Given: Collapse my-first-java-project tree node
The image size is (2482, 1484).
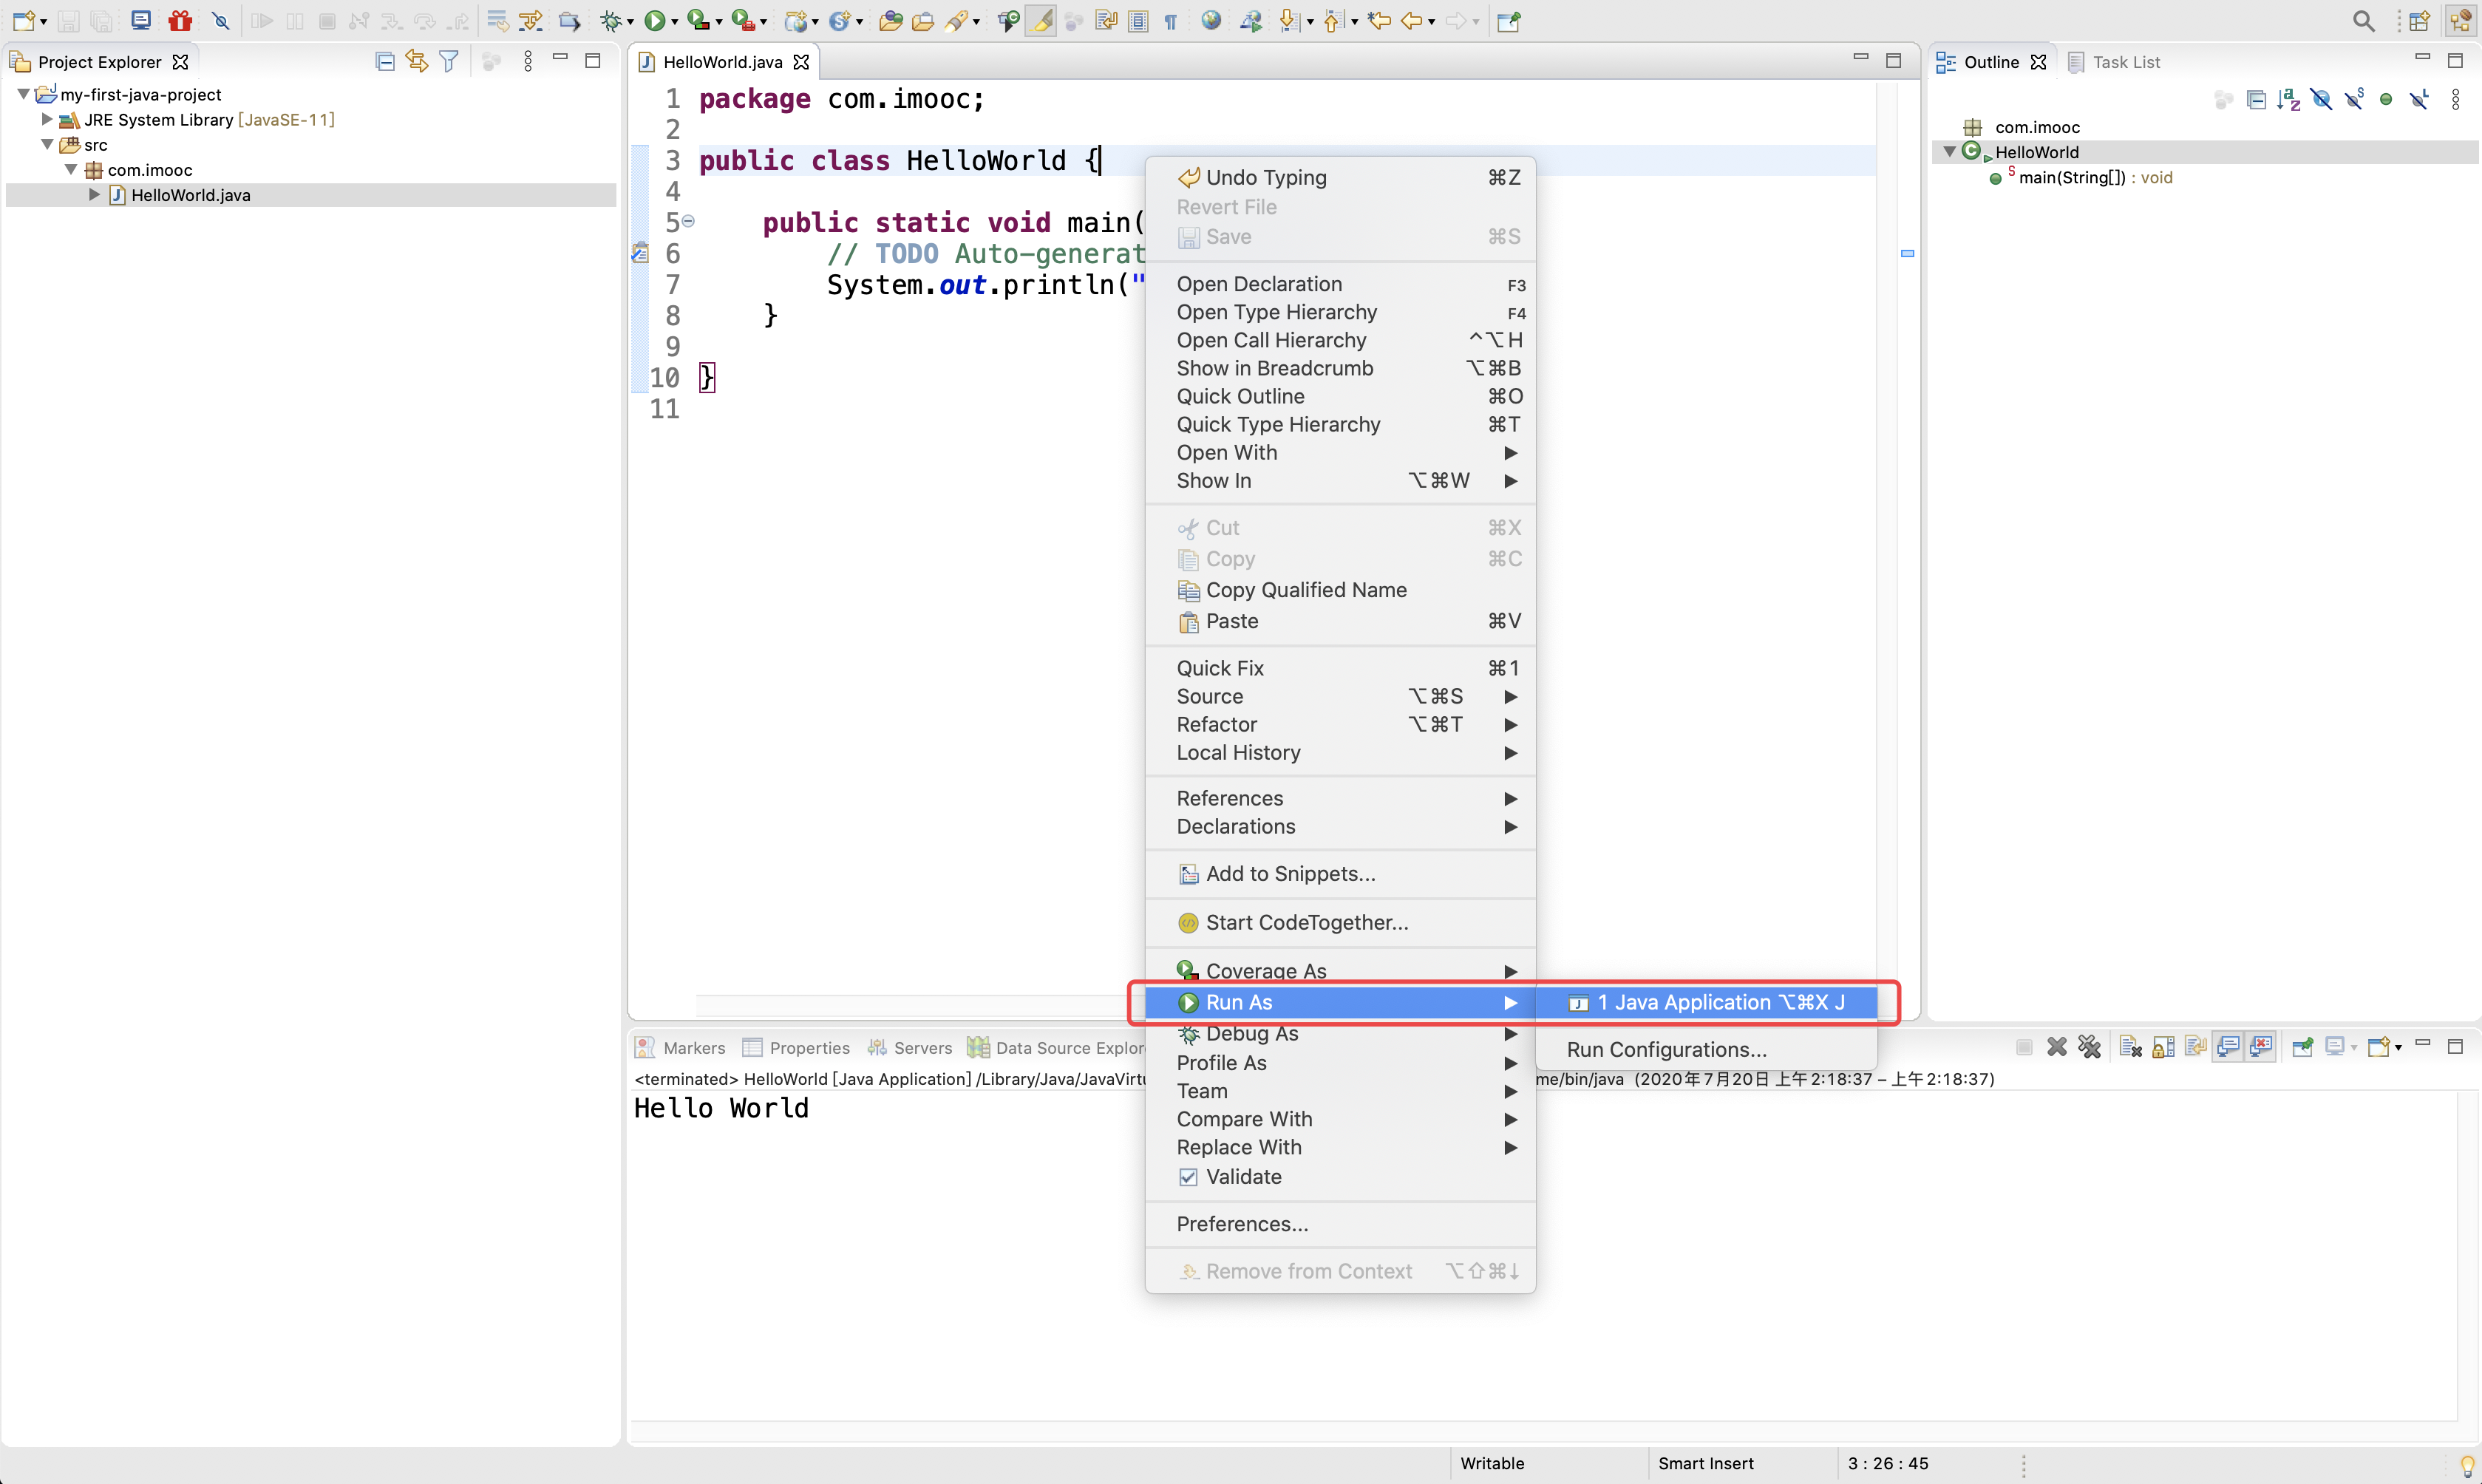Looking at the screenshot, I should pyautogui.click(x=23, y=94).
